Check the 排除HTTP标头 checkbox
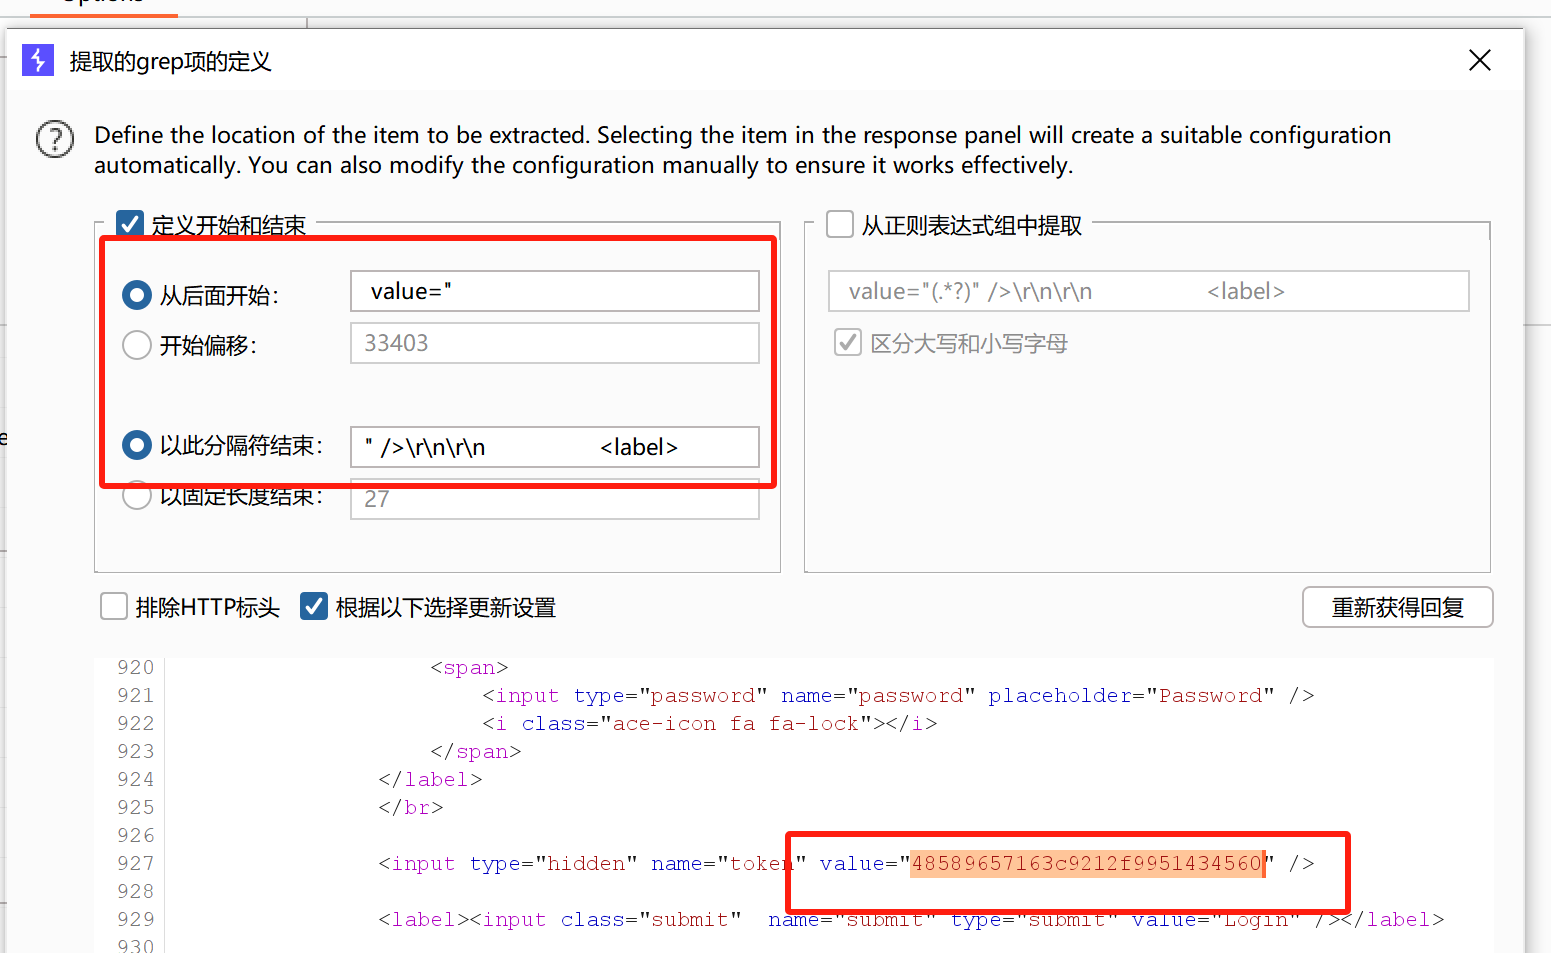This screenshot has height=953, width=1551. pos(114,607)
